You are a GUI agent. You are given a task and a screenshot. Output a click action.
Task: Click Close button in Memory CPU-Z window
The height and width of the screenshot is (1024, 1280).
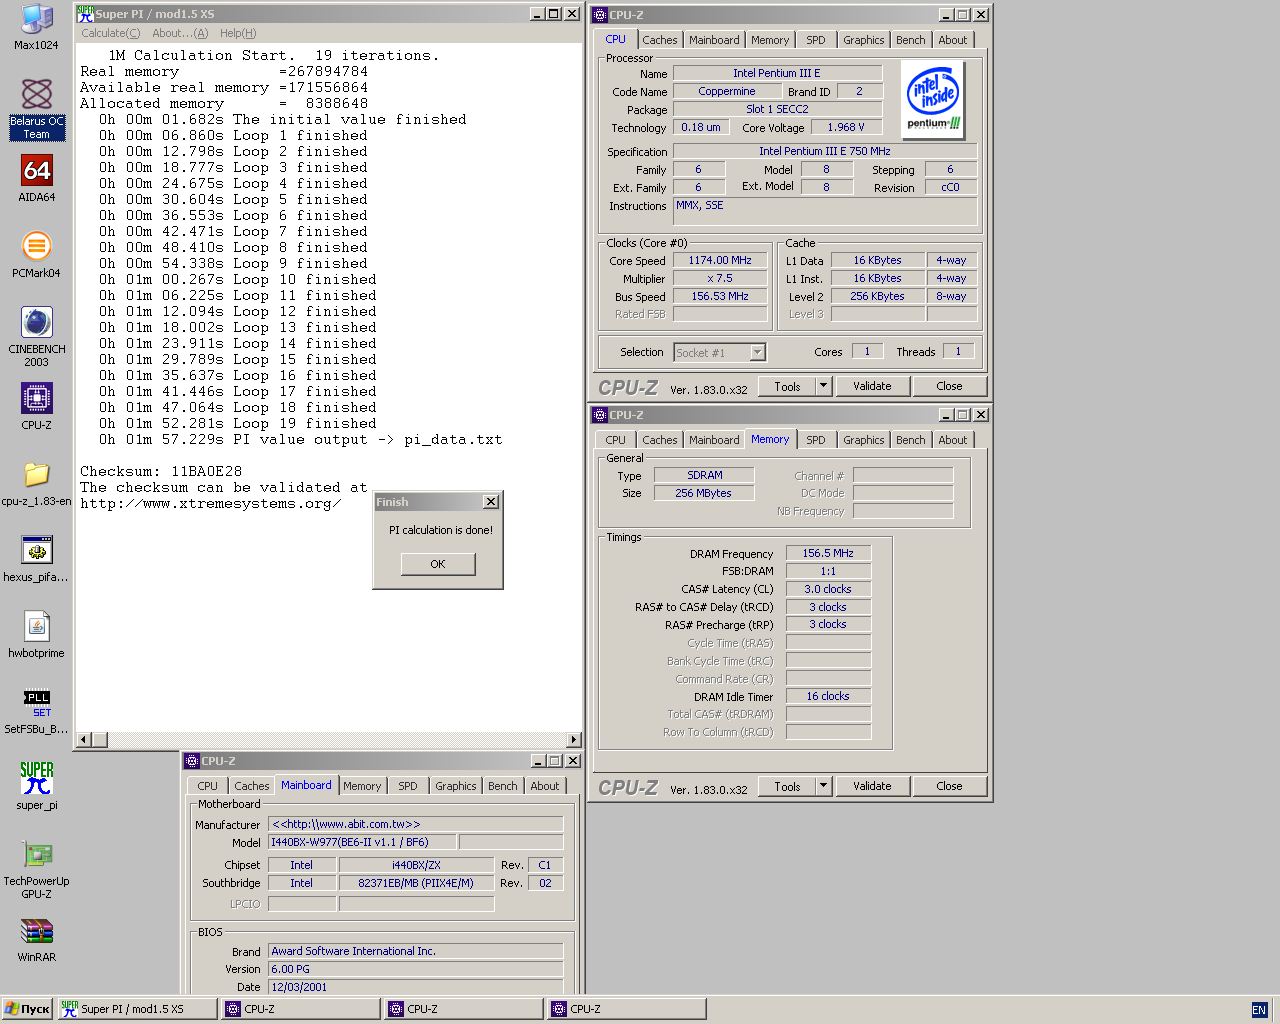pyautogui.click(x=949, y=786)
